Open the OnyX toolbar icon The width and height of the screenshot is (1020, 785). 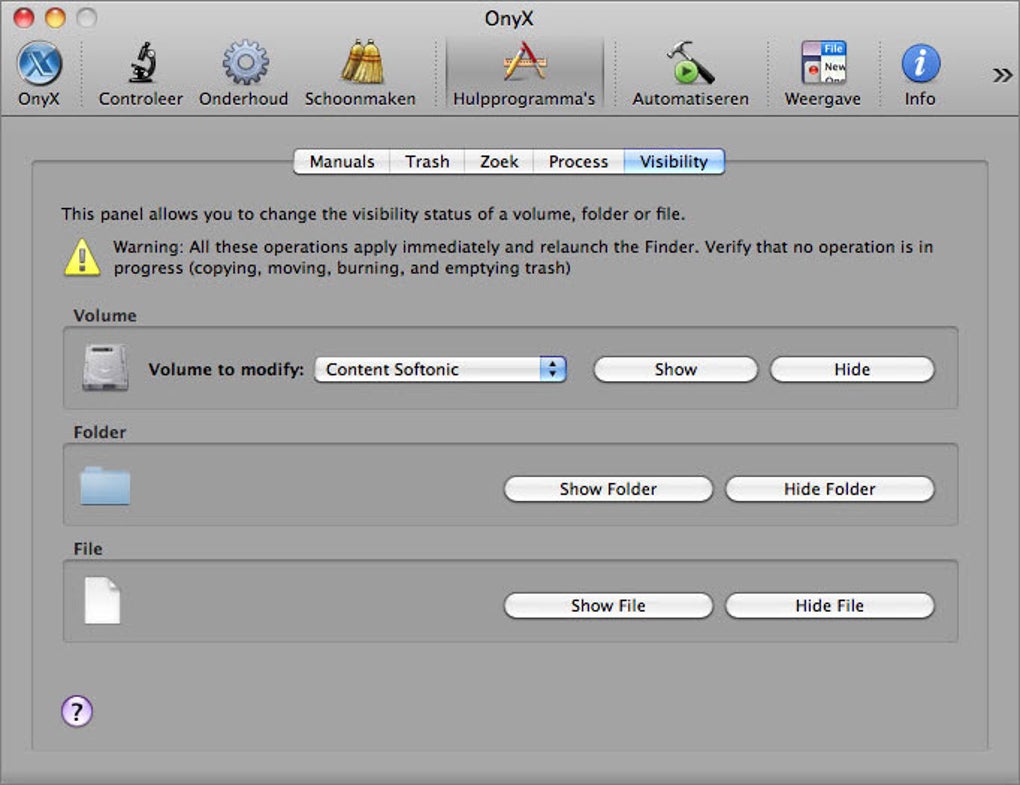click(x=39, y=73)
